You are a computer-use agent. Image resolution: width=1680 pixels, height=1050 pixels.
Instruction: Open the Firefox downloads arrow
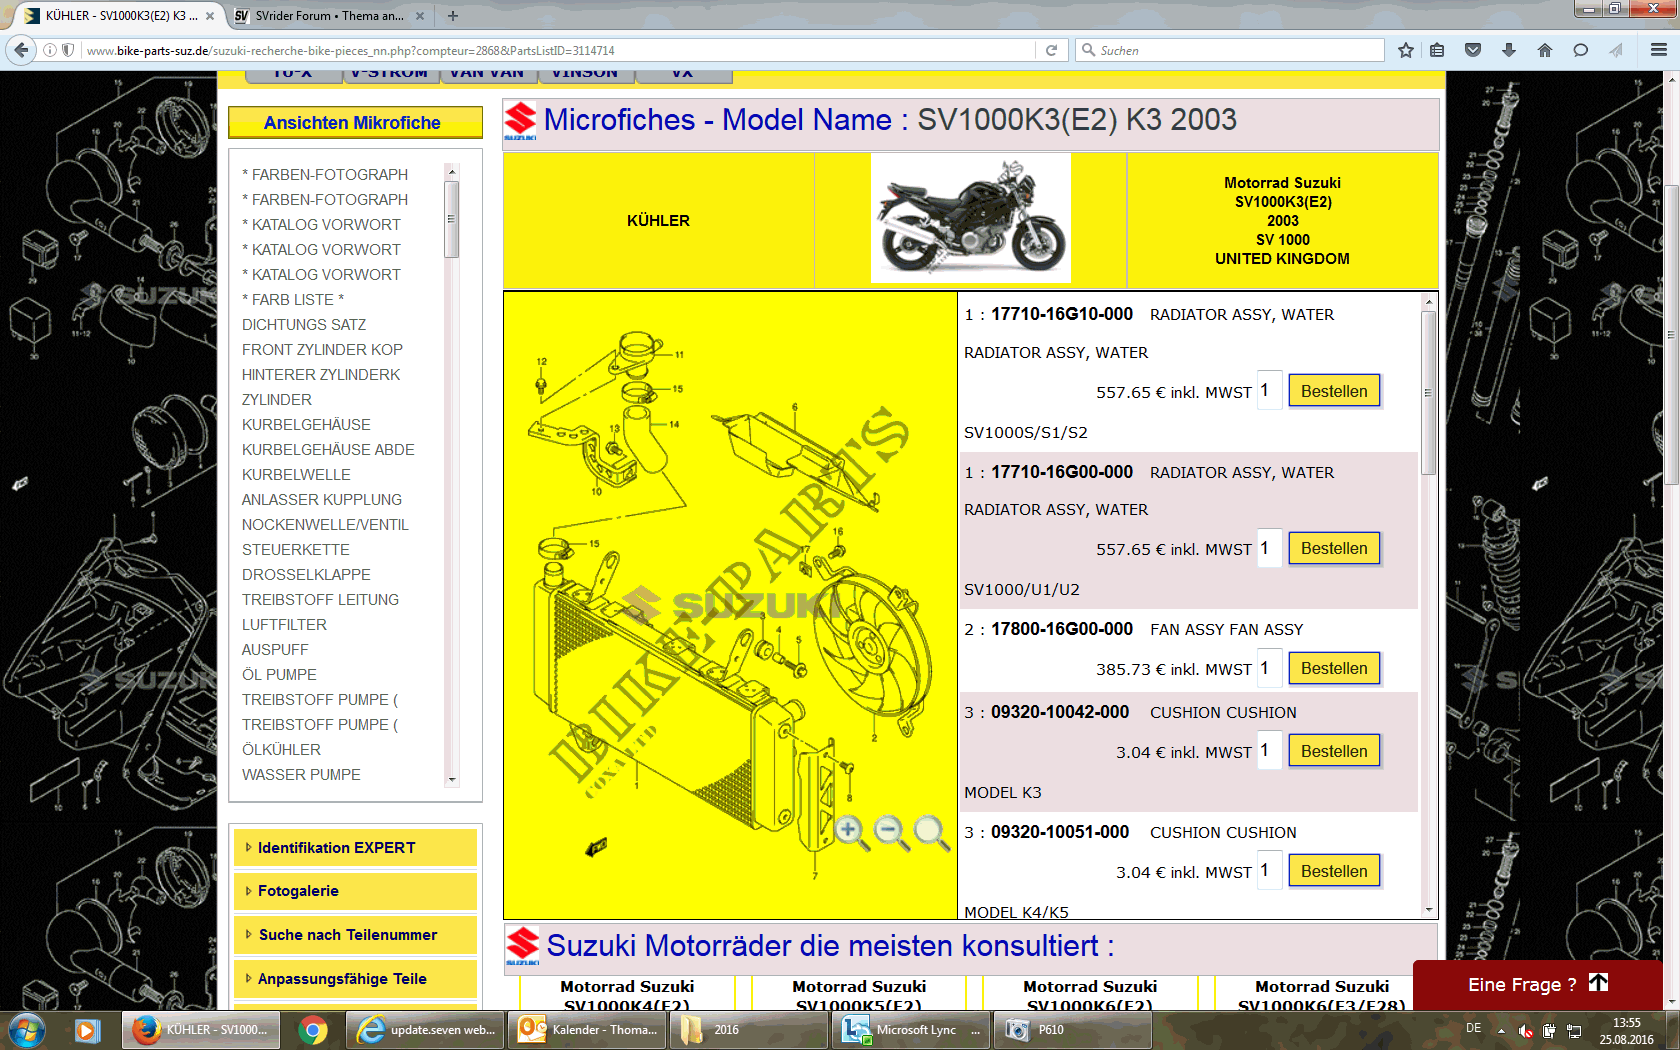coord(1509,50)
